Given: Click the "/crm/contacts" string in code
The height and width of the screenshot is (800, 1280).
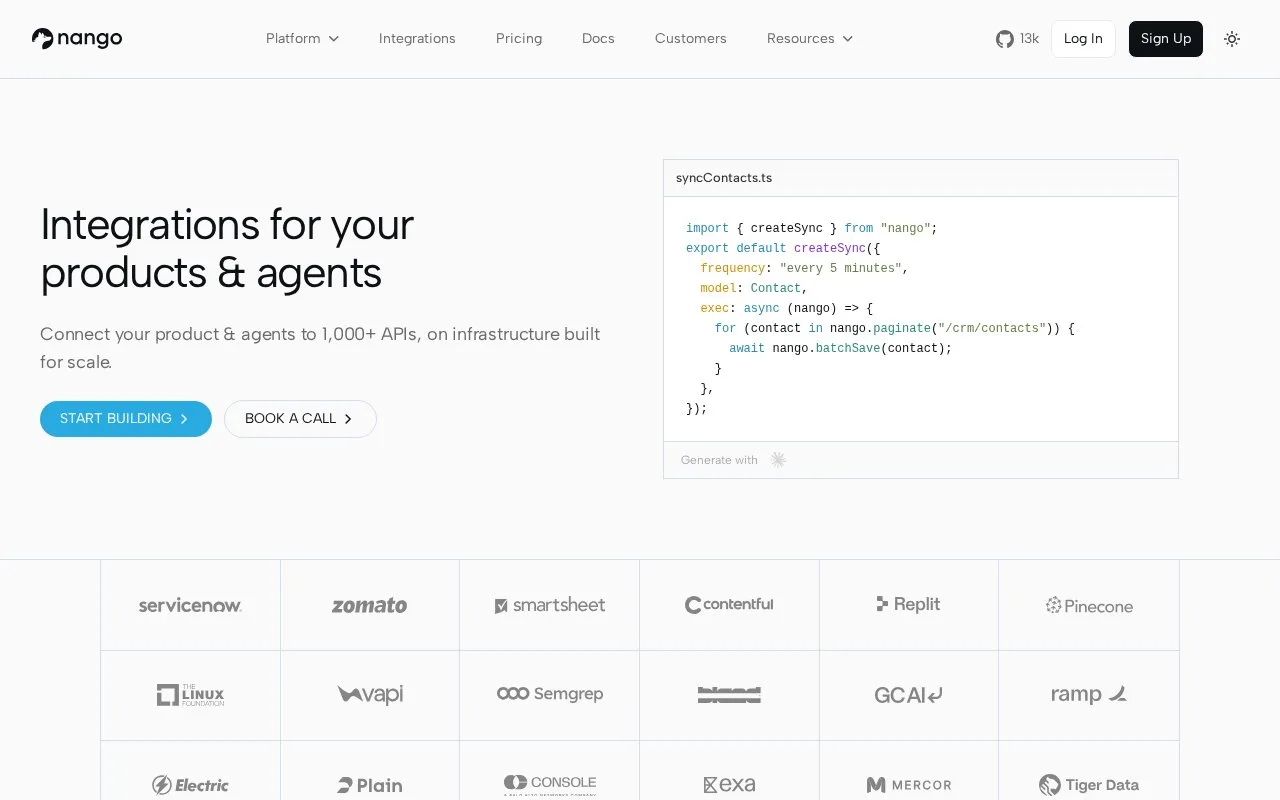Looking at the screenshot, I should (992, 329).
